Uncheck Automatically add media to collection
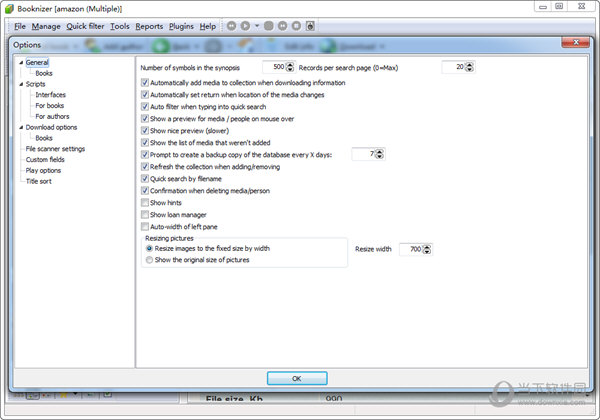The height and width of the screenshot is (420, 600). 145,83
